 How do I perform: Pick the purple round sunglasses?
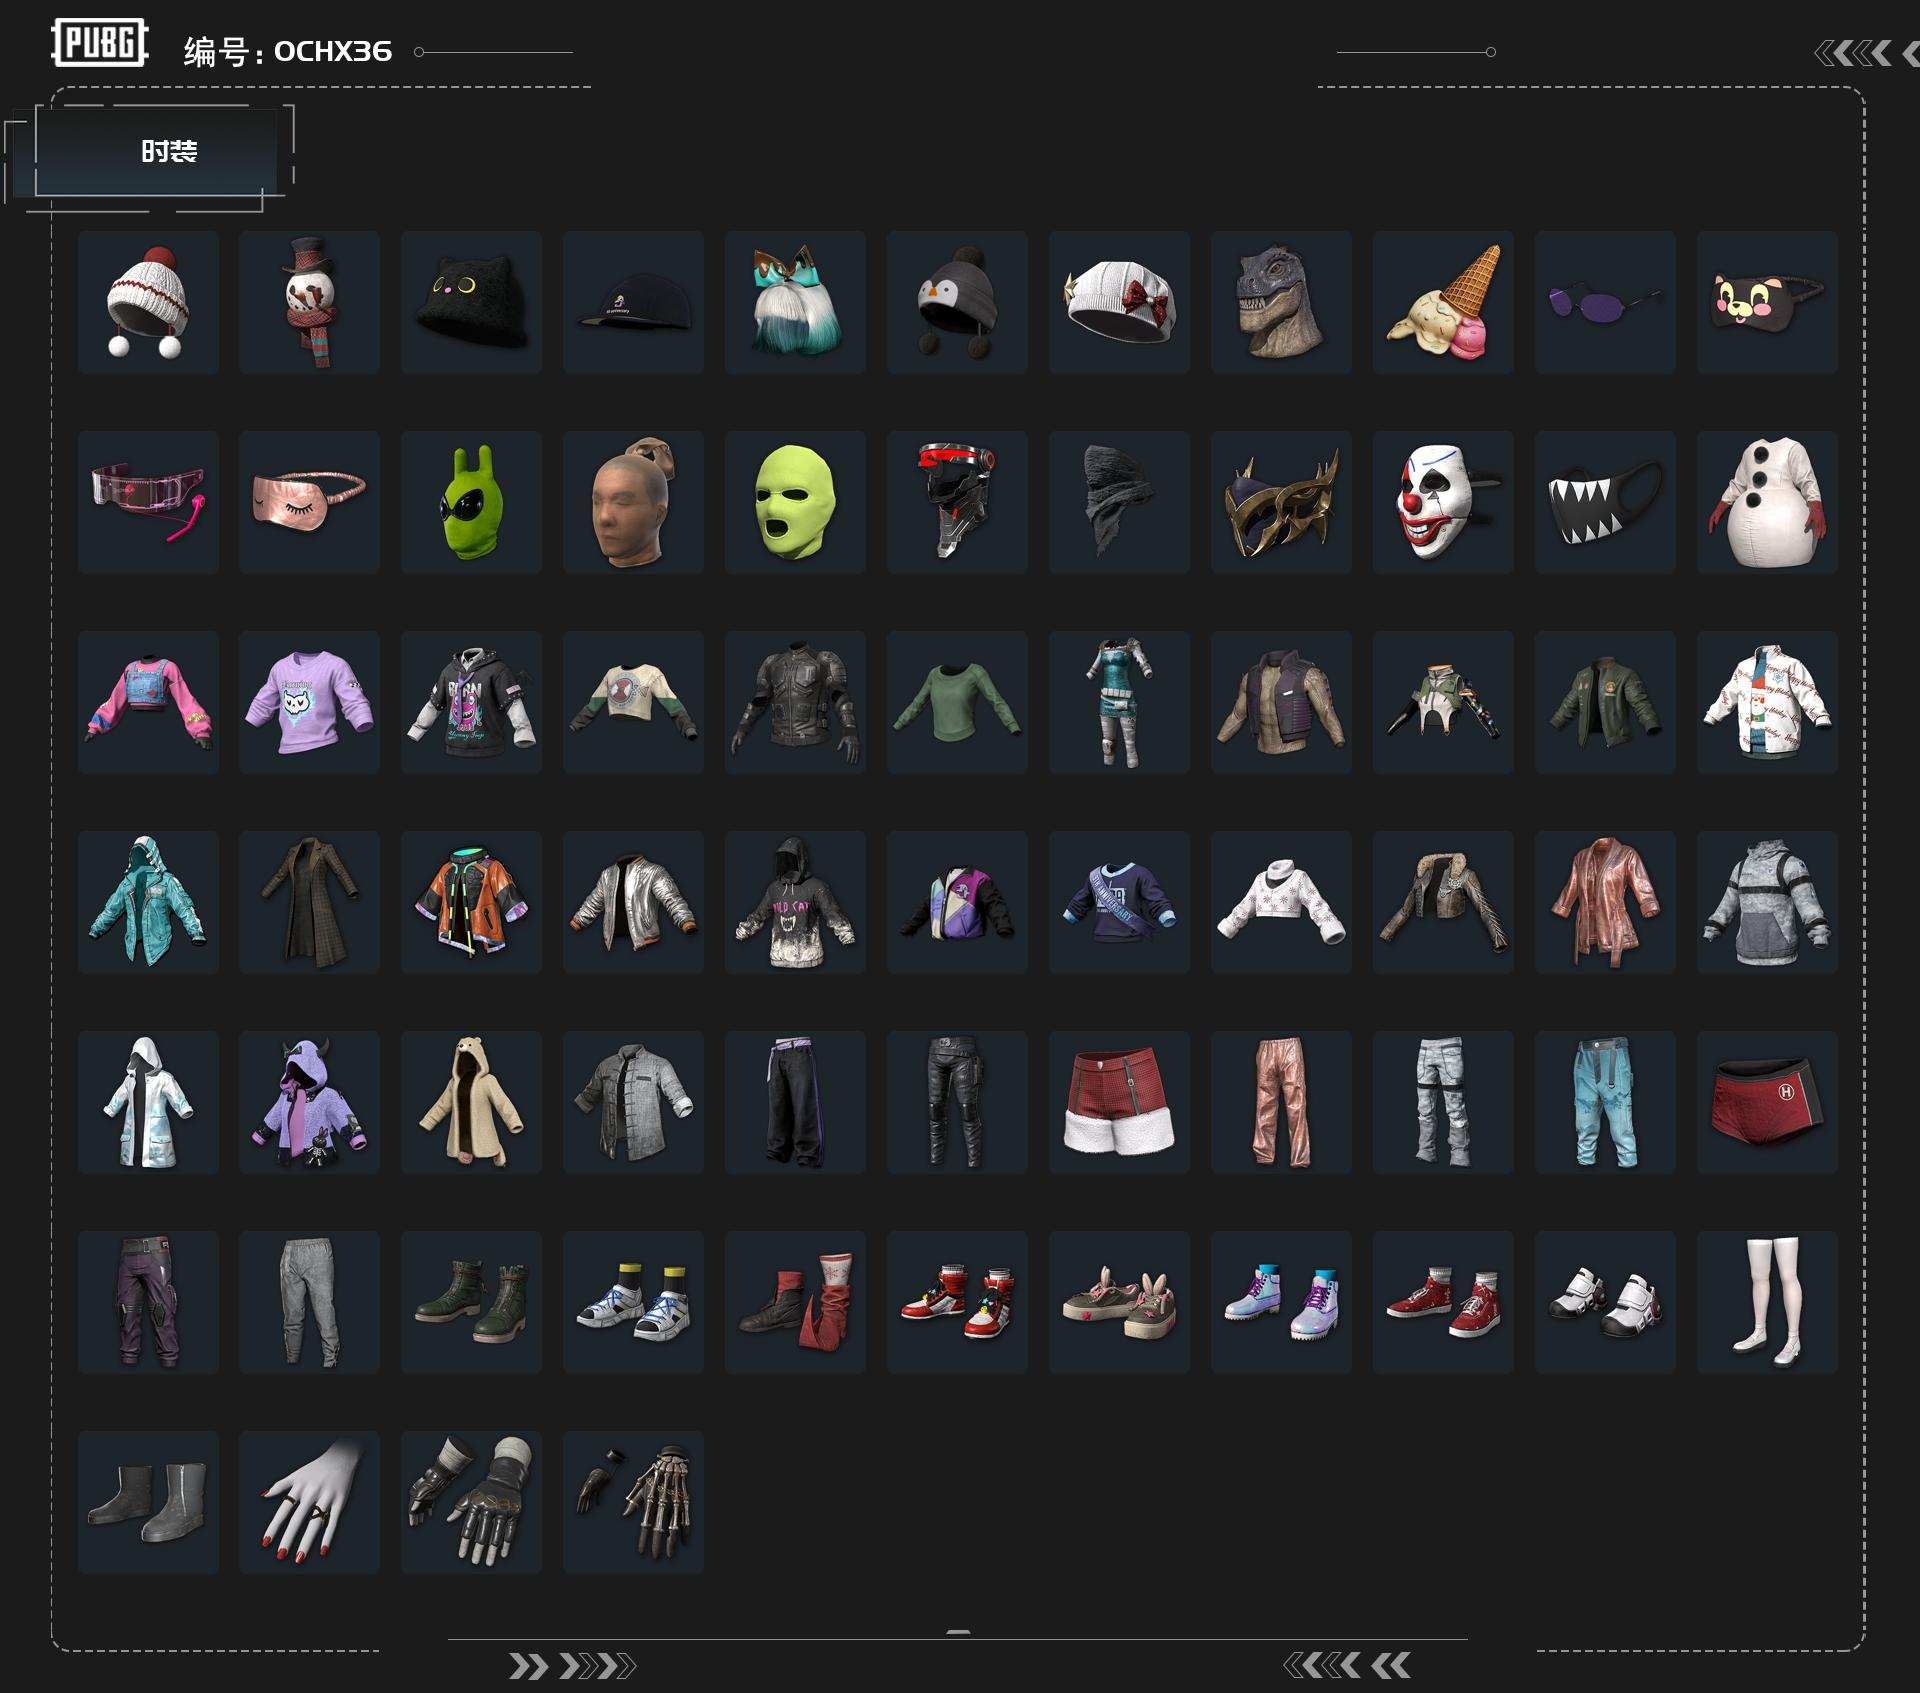(1605, 302)
